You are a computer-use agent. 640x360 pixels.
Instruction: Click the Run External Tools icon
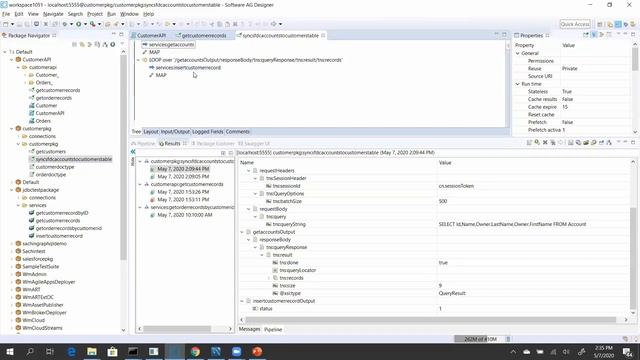click(x=93, y=24)
